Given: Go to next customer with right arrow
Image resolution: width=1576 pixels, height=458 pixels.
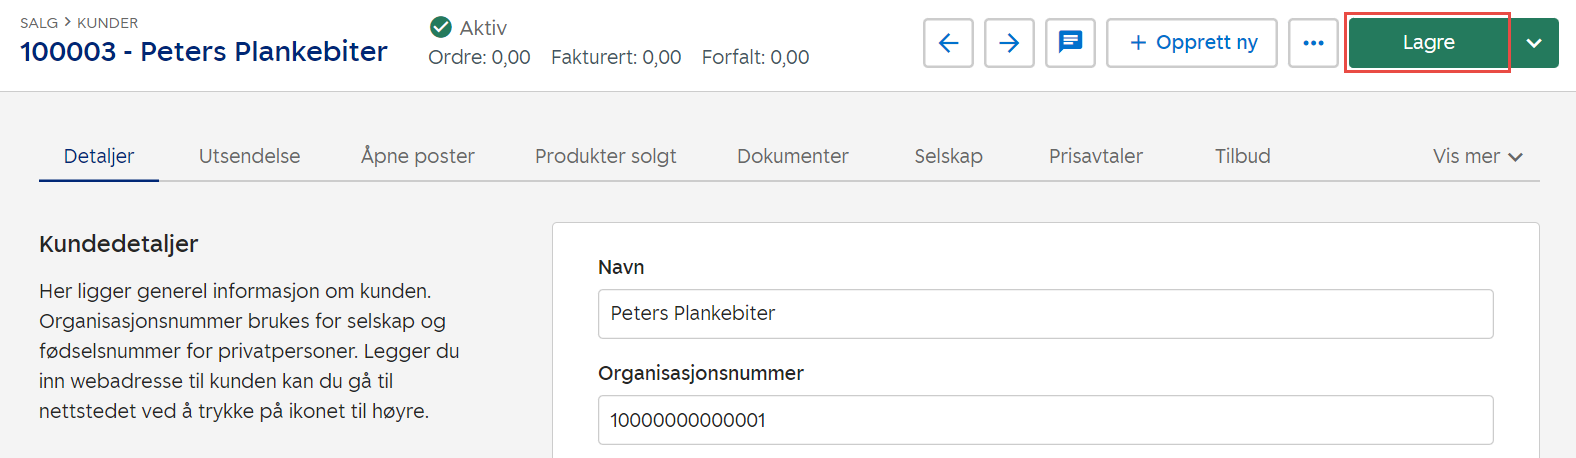Looking at the screenshot, I should pos(1009,43).
